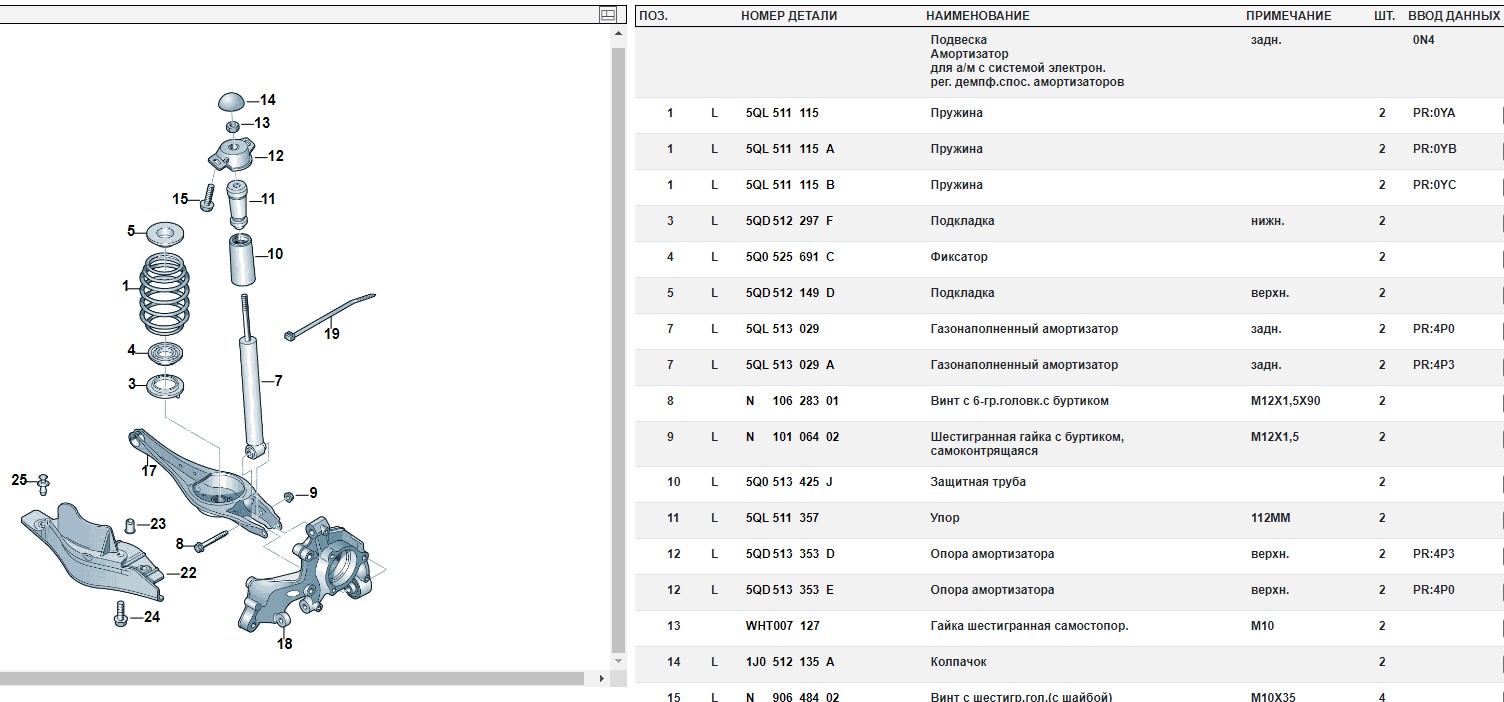This screenshot has height=702, width=1504.
Task: Click the diagram scrollbar up arrow
Action: [618, 36]
